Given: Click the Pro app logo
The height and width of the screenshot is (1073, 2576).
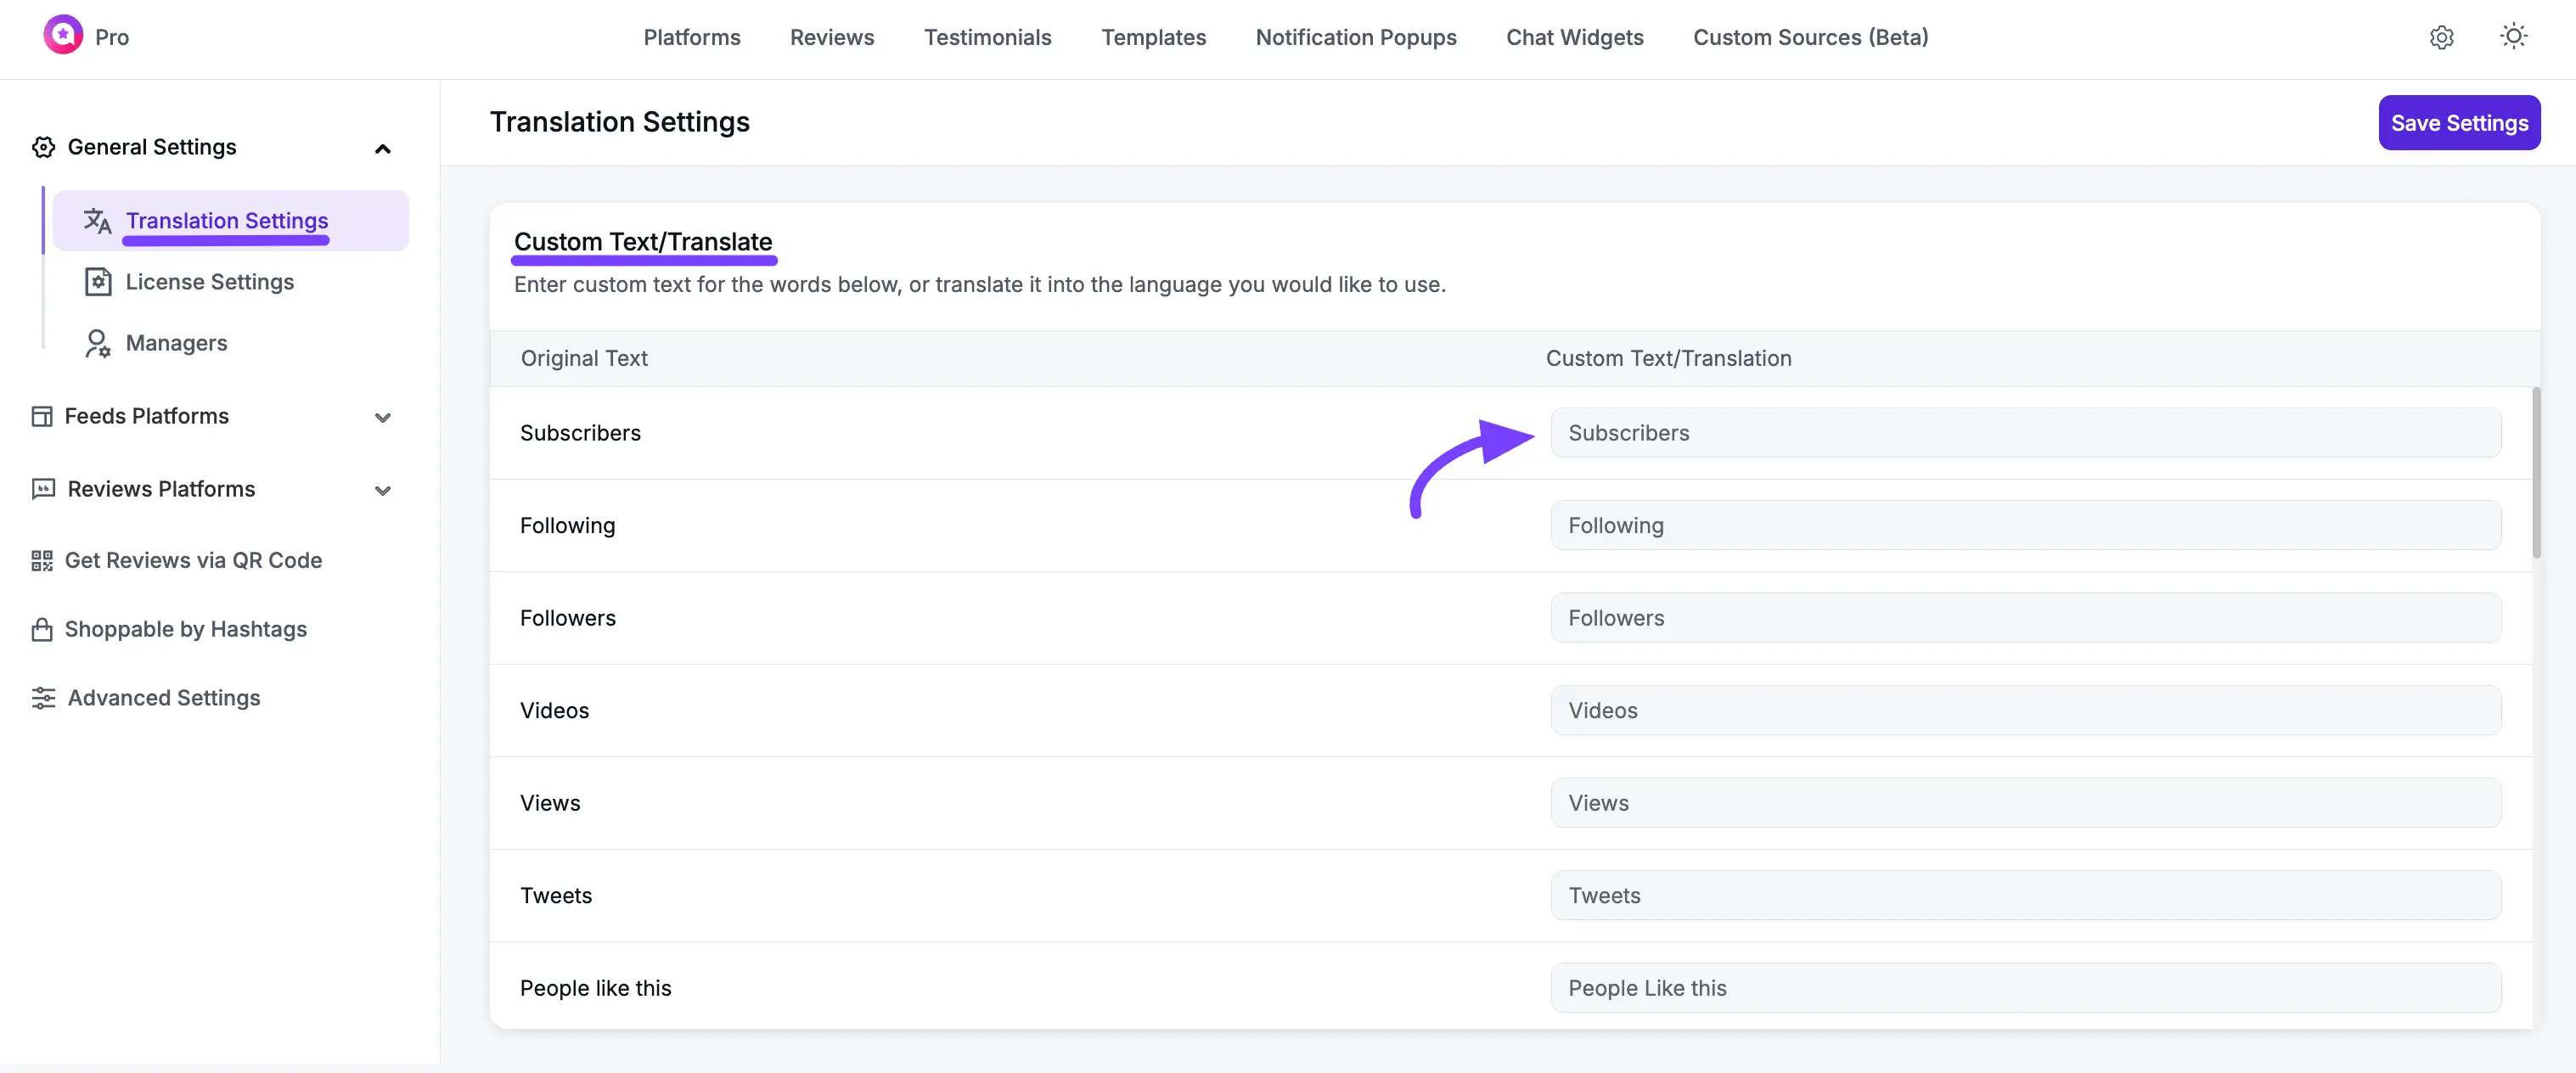Looking at the screenshot, I should 62,34.
